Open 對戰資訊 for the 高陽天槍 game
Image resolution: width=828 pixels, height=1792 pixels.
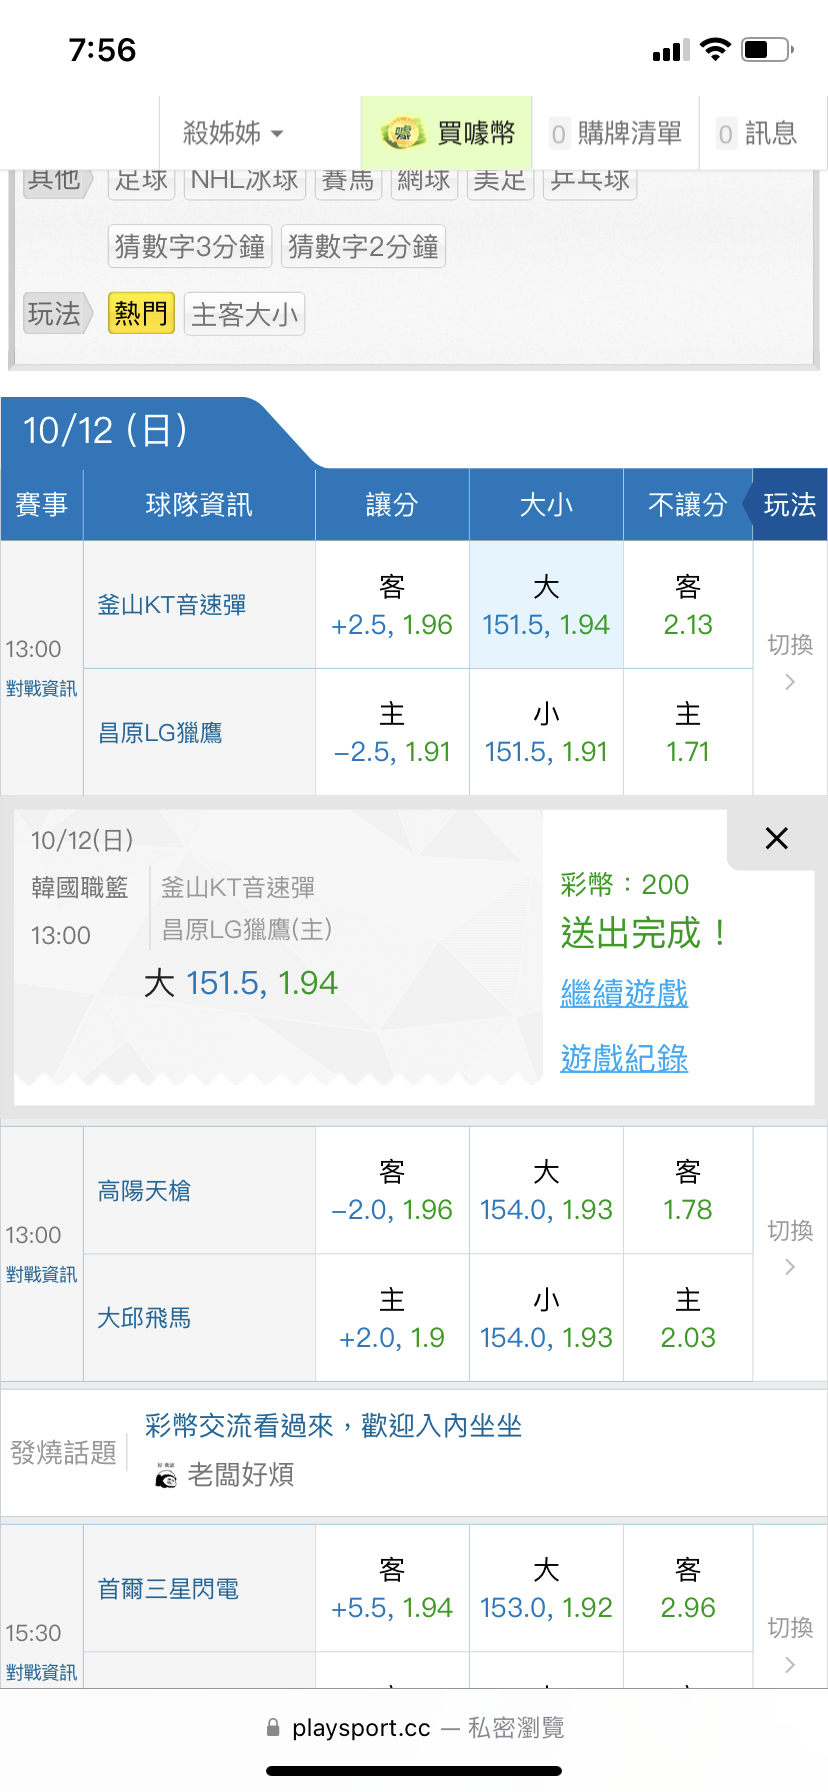click(x=41, y=1275)
